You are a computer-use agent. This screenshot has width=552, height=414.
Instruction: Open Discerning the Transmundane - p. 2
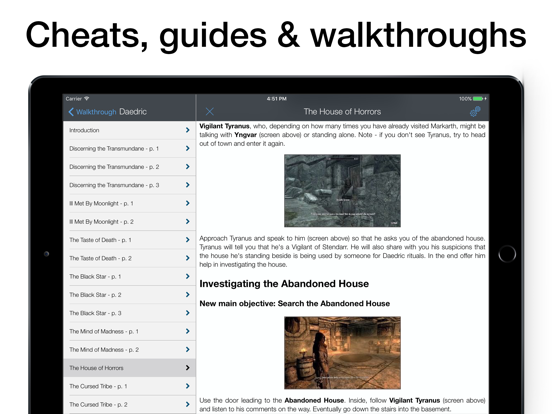pyautogui.click(x=130, y=167)
